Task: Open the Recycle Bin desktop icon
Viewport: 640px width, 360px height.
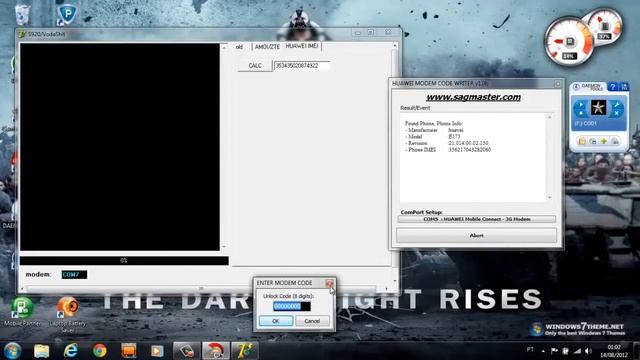Action: [x=22, y=15]
